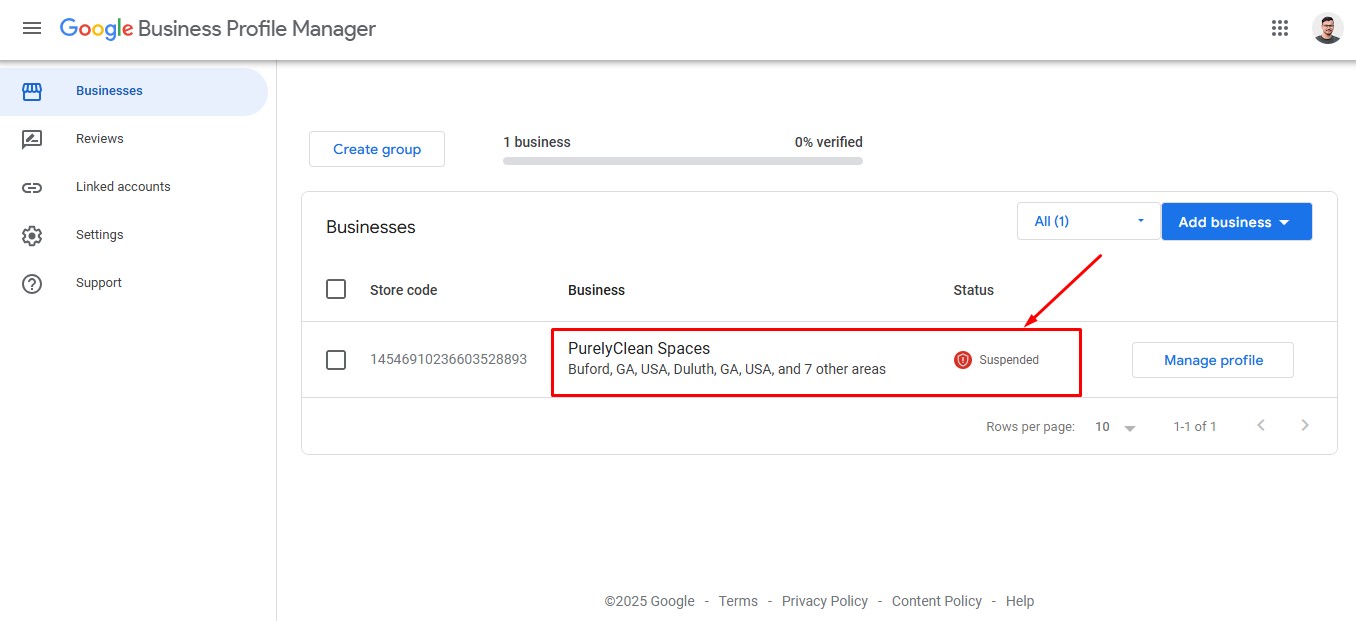
Task: Click the Create group button
Action: [x=377, y=149]
